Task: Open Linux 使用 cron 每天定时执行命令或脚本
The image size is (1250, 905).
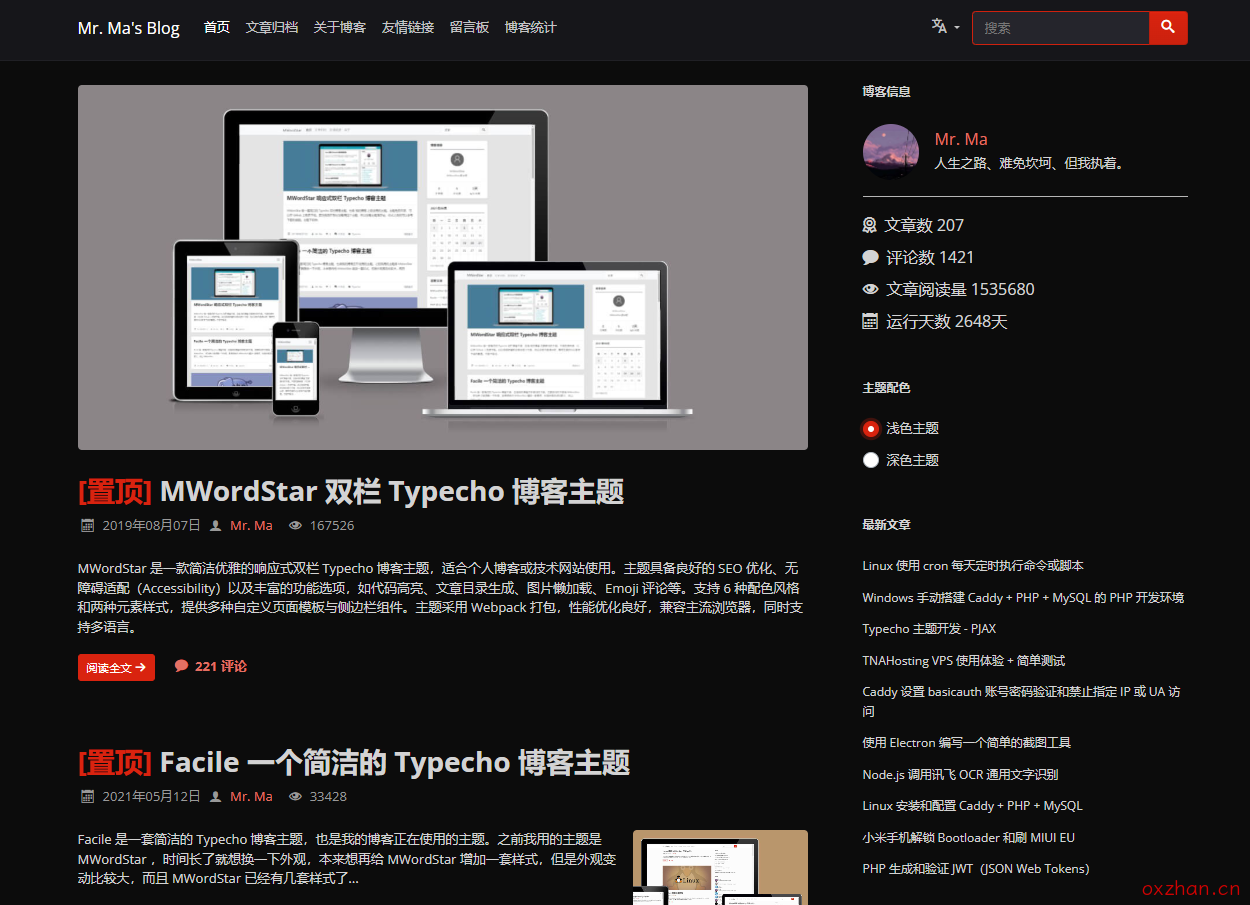Action: point(973,566)
